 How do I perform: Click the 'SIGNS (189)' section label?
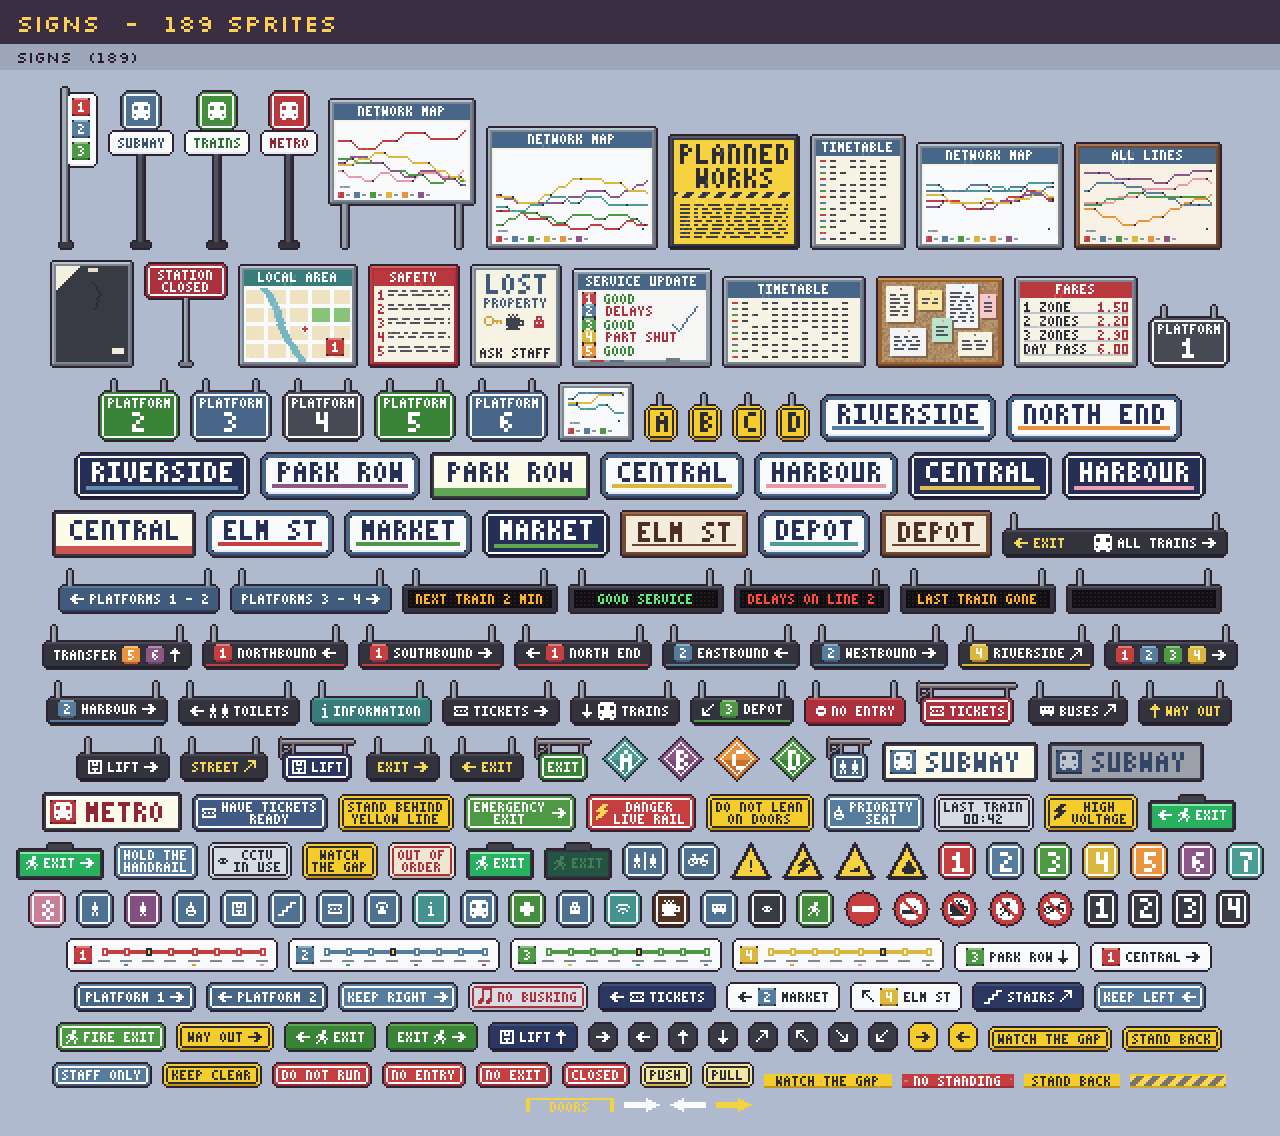coord(78,58)
